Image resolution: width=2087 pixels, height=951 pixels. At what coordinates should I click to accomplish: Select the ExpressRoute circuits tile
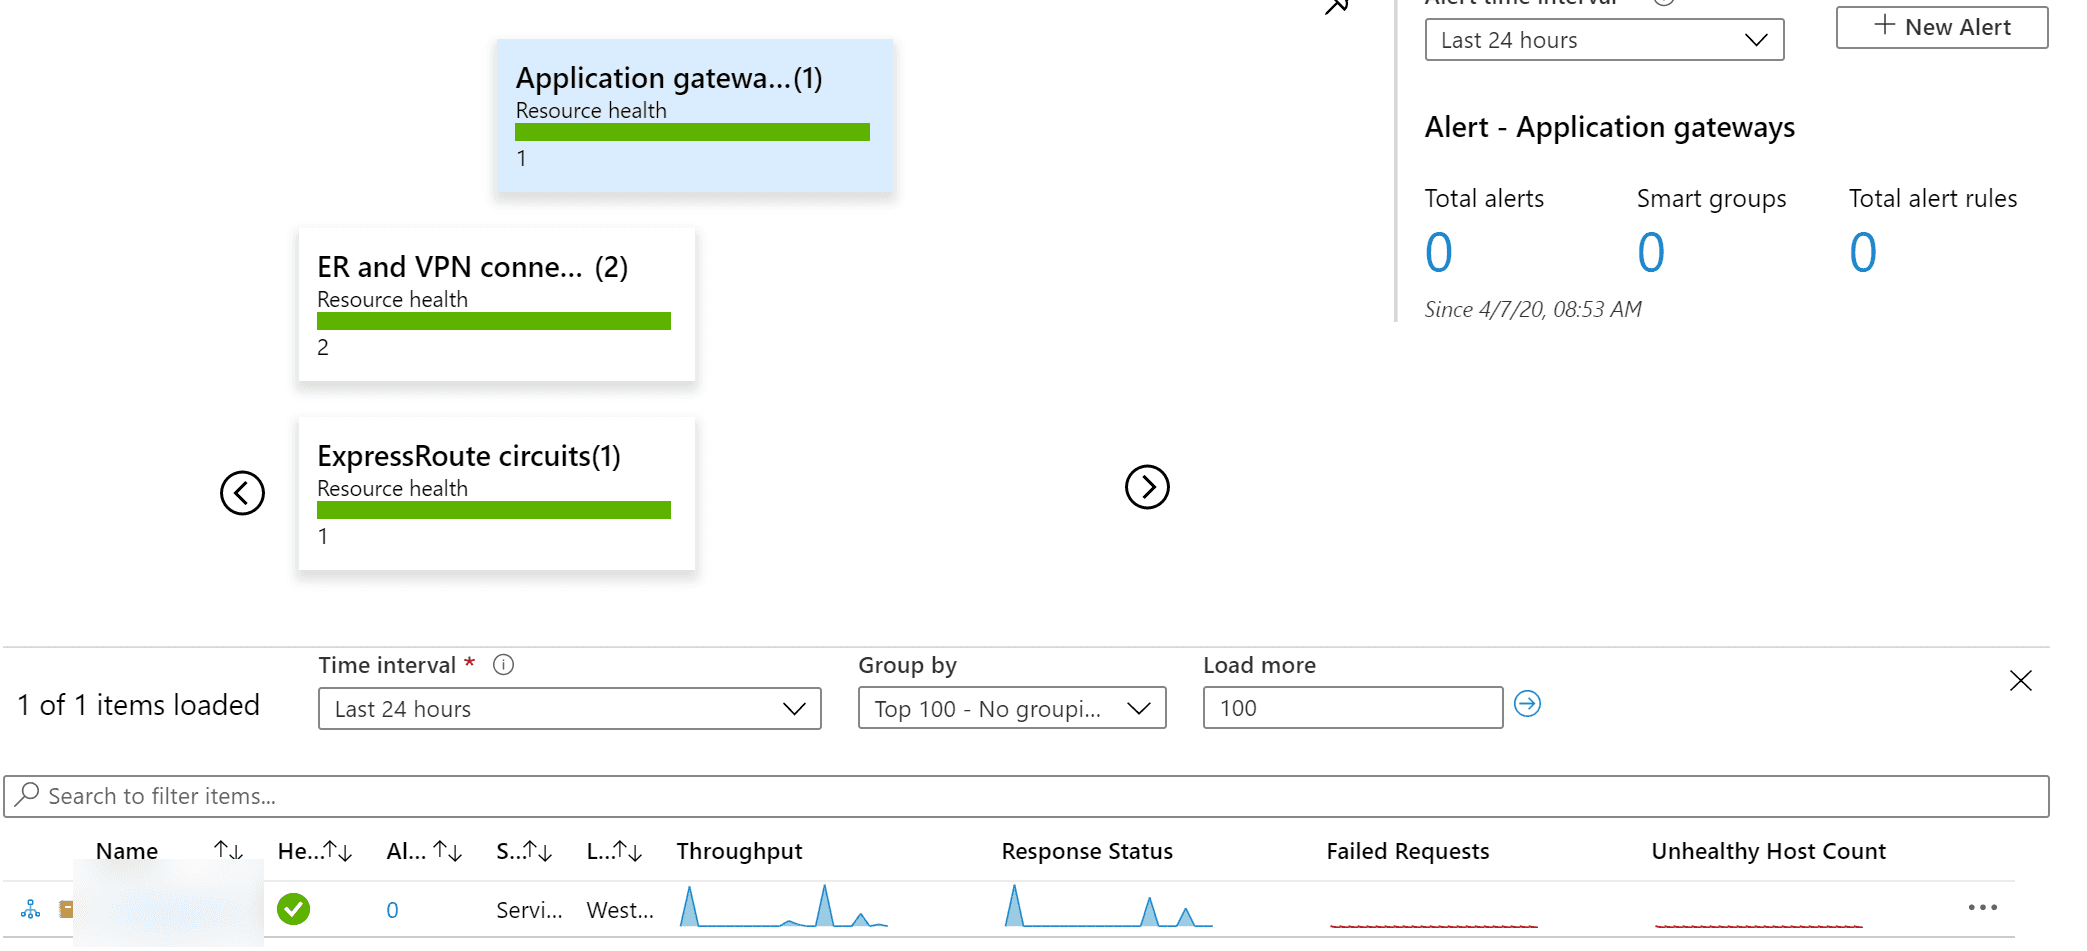tap(497, 493)
